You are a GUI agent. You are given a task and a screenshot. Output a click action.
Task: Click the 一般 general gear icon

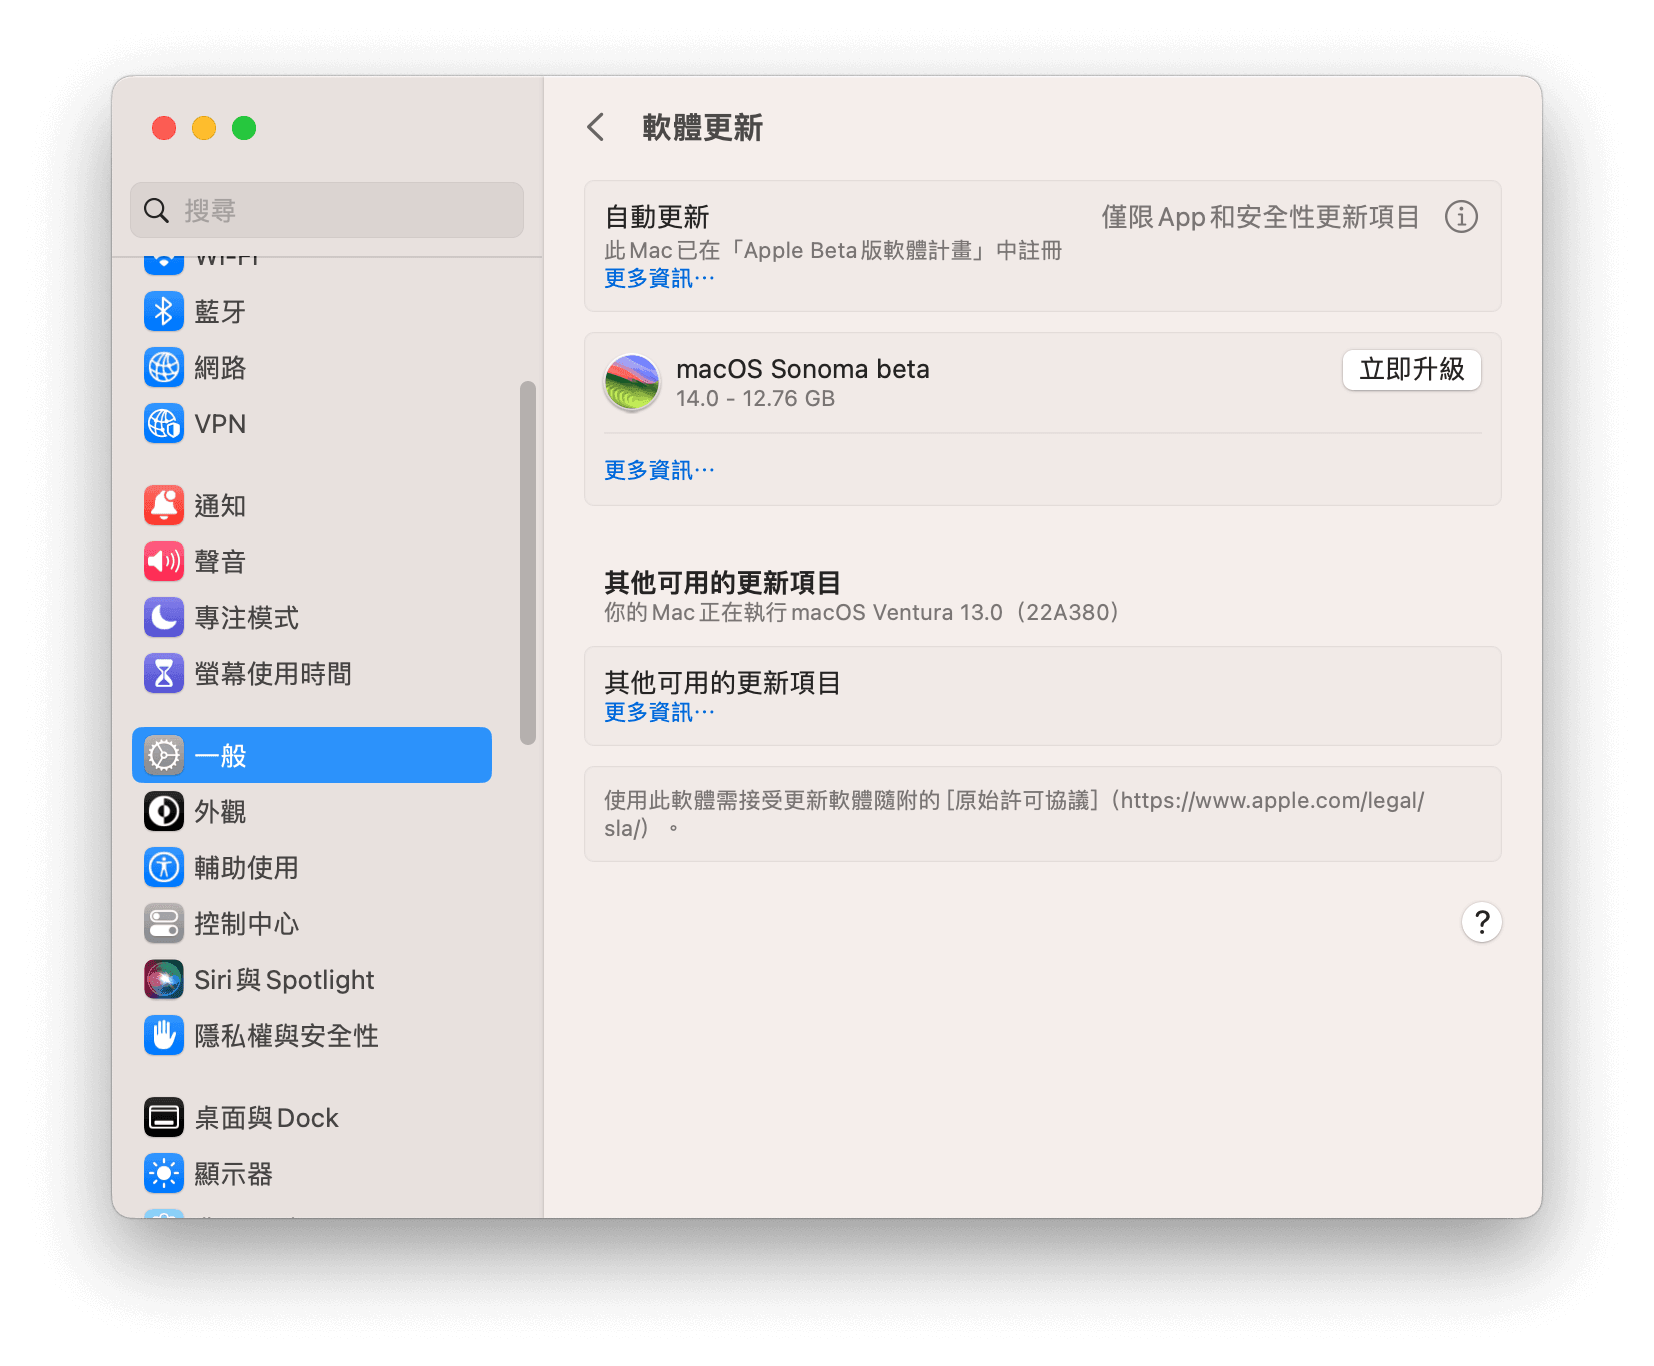click(x=164, y=755)
